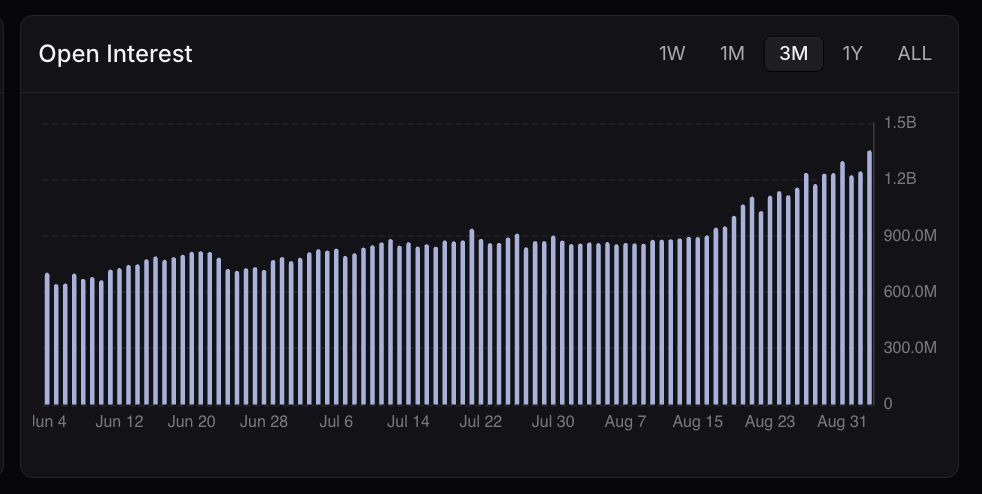Click the Jul 14 x-axis label

[408, 422]
